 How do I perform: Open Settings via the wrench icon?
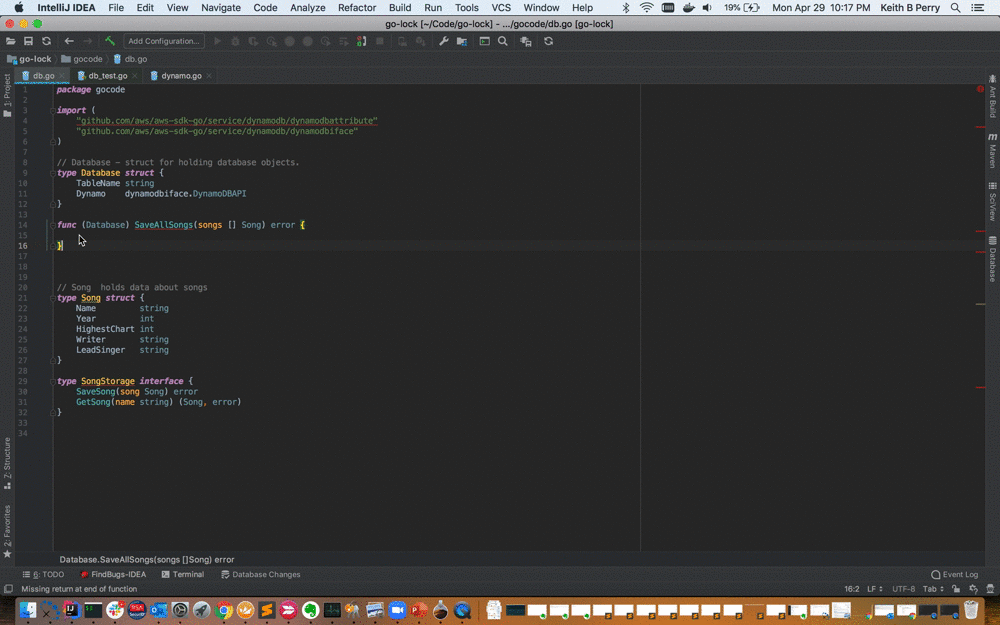pos(444,42)
